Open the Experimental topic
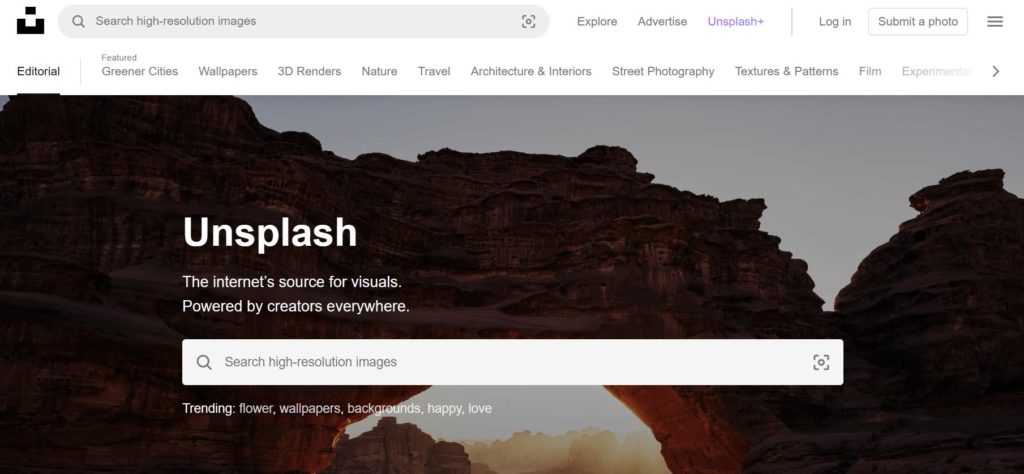This screenshot has width=1024, height=474. pyautogui.click(x=936, y=71)
